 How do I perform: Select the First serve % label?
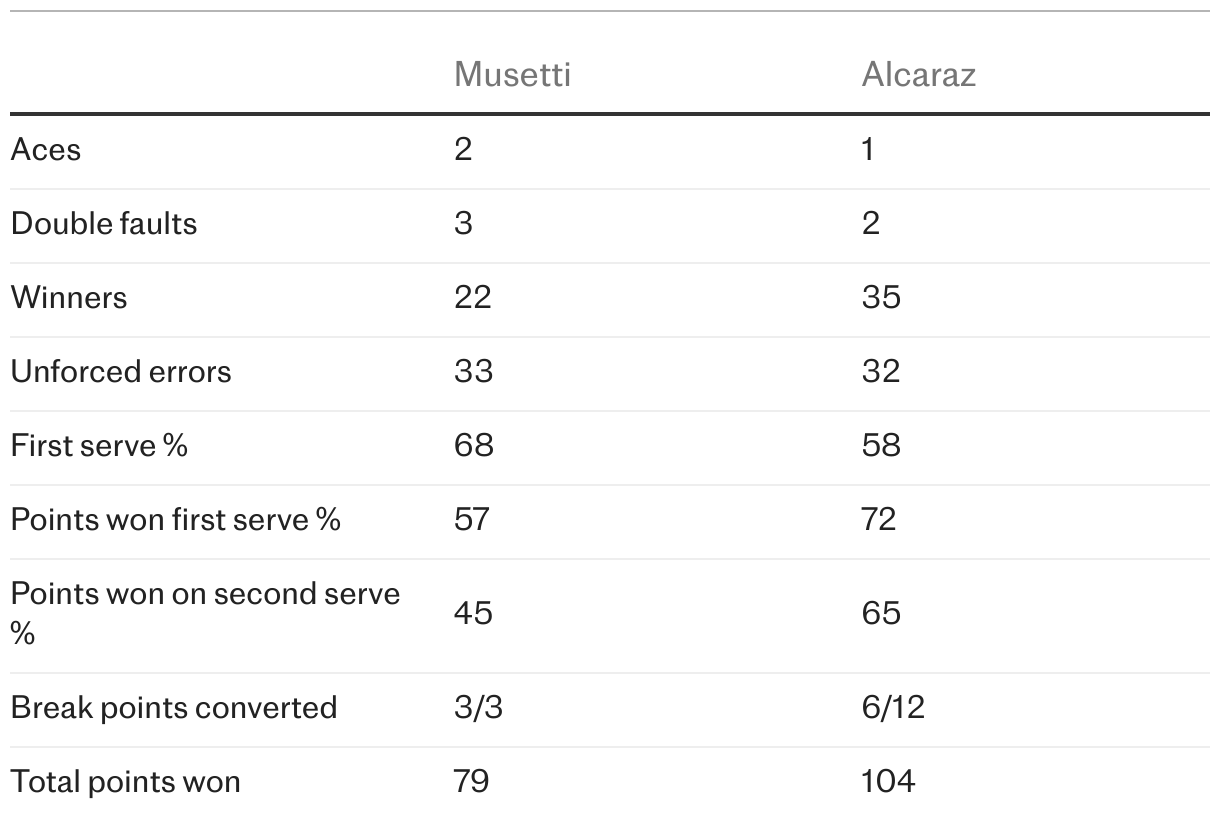click(99, 446)
